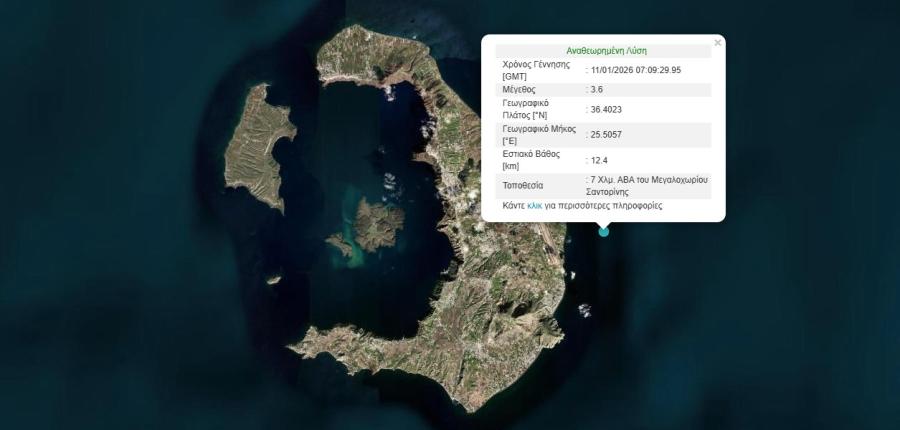Image resolution: width=900 pixels, height=430 pixels.
Task: Click the 'Τοποθεσία' label
Action: click(522, 186)
